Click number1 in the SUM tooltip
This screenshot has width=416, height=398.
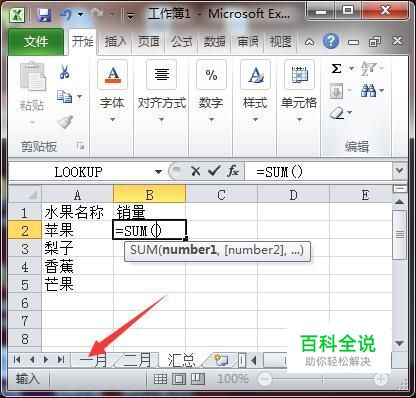(189, 250)
